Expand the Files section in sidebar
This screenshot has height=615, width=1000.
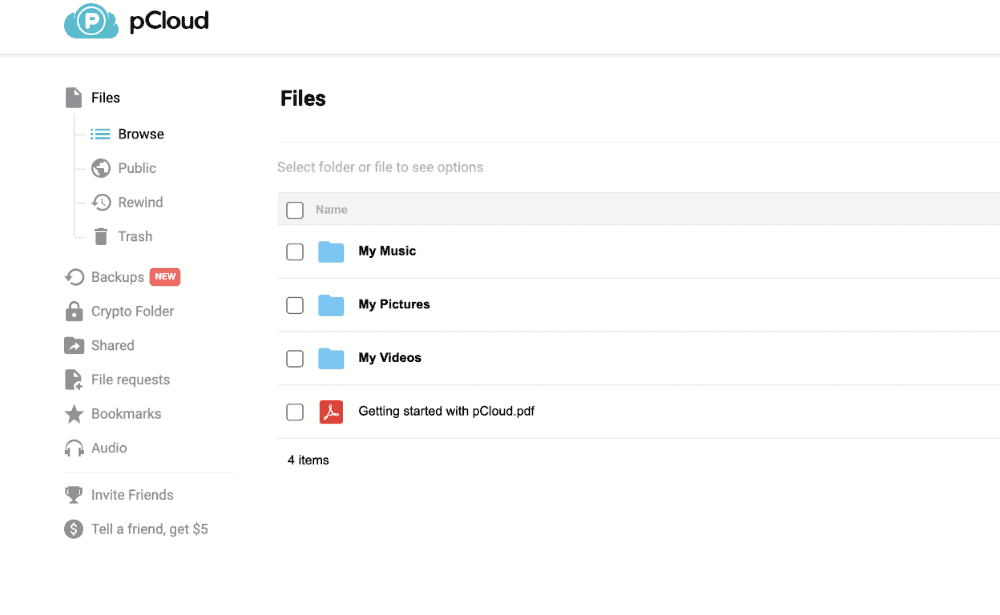coord(105,98)
